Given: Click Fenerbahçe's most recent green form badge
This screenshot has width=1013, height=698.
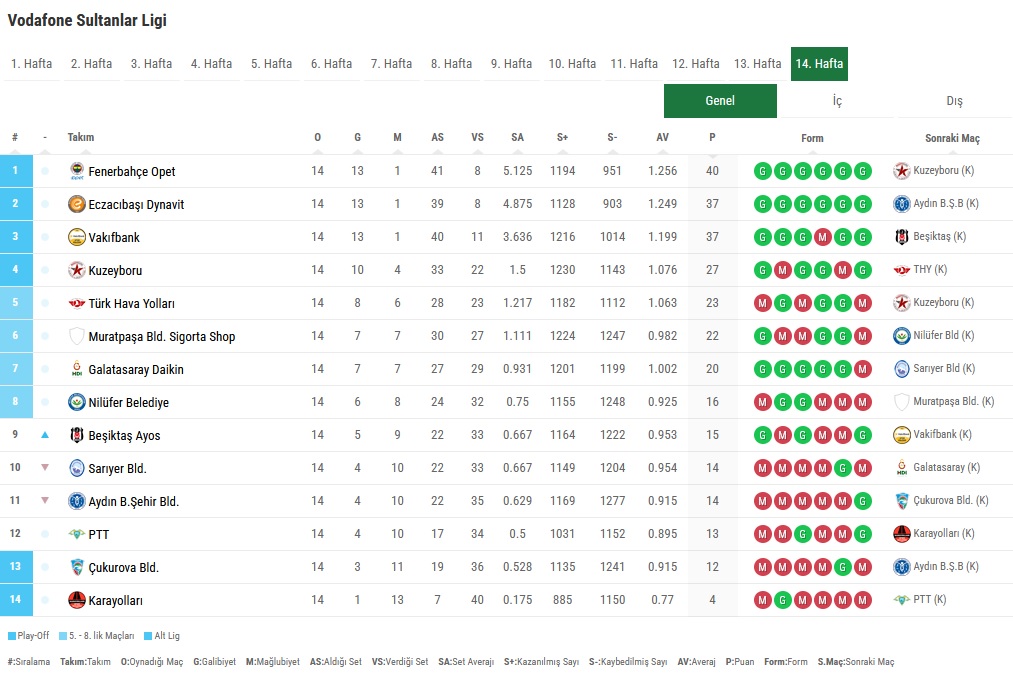Looking at the screenshot, I should (x=863, y=171).
